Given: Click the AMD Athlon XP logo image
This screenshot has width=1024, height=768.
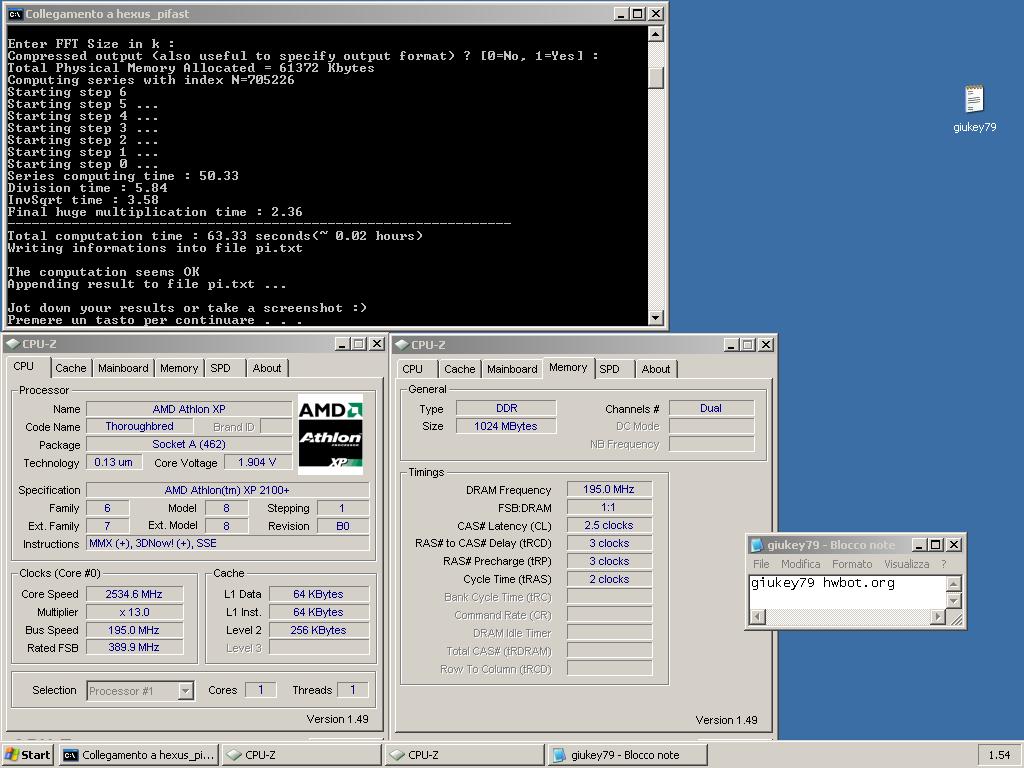Looking at the screenshot, I should point(330,434).
